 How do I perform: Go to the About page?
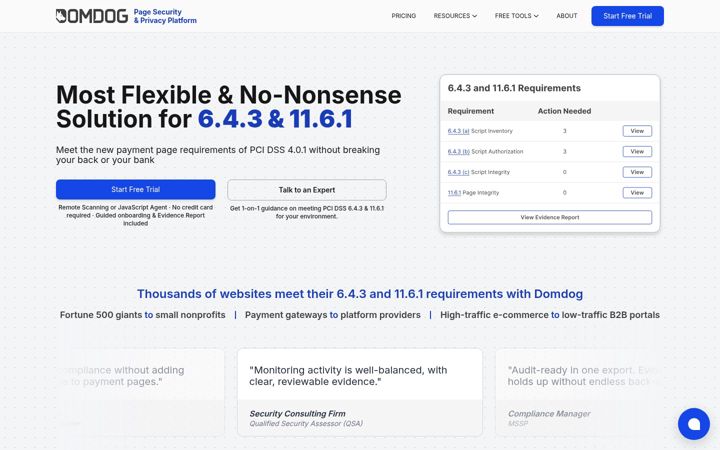567,16
